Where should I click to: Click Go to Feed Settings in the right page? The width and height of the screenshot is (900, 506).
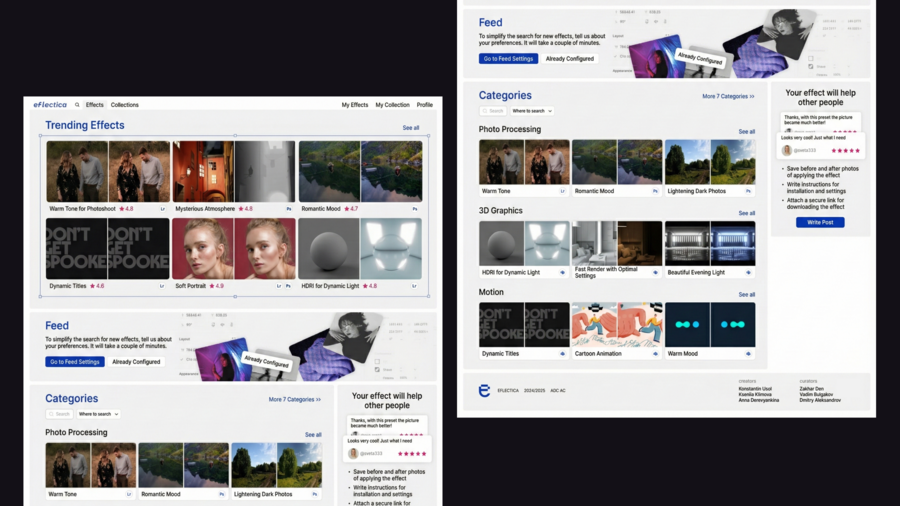pyautogui.click(x=509, y=59)
